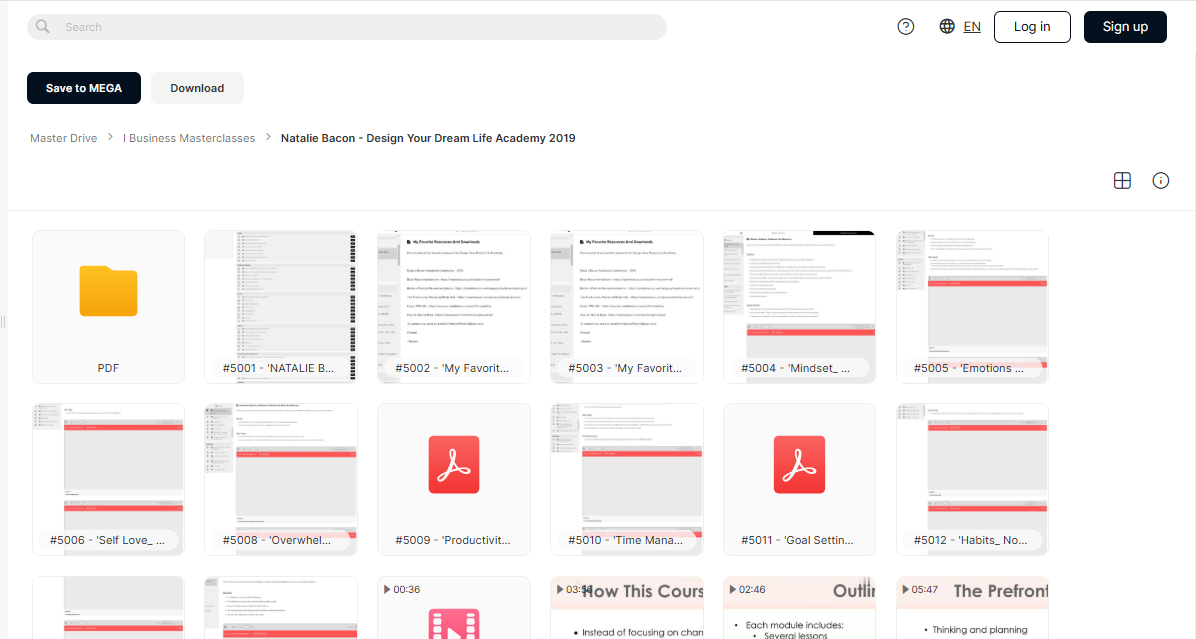Open file #5002 - 'My Favorit...

point(454,307)
